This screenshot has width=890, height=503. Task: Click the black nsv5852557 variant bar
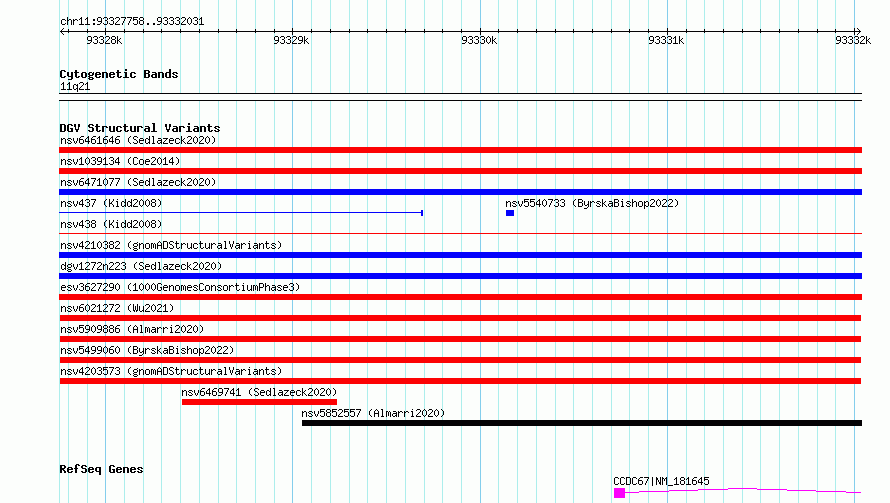(x=582, y=423)
